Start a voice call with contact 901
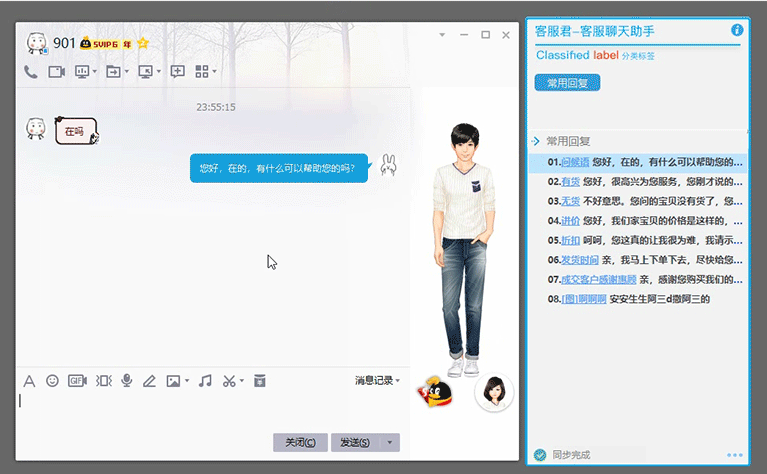Image resolution: width=767 pixels, height=474 pixels. coord(31,72)
